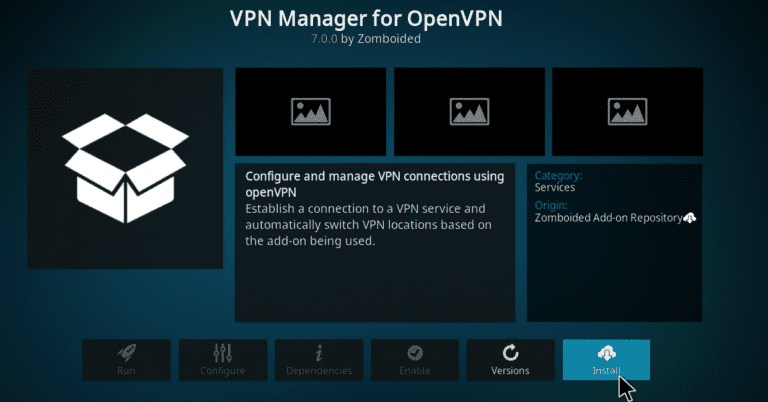Open the Configure button
Image resolution: width=768 pixels, height=402 pixels.
223,360
